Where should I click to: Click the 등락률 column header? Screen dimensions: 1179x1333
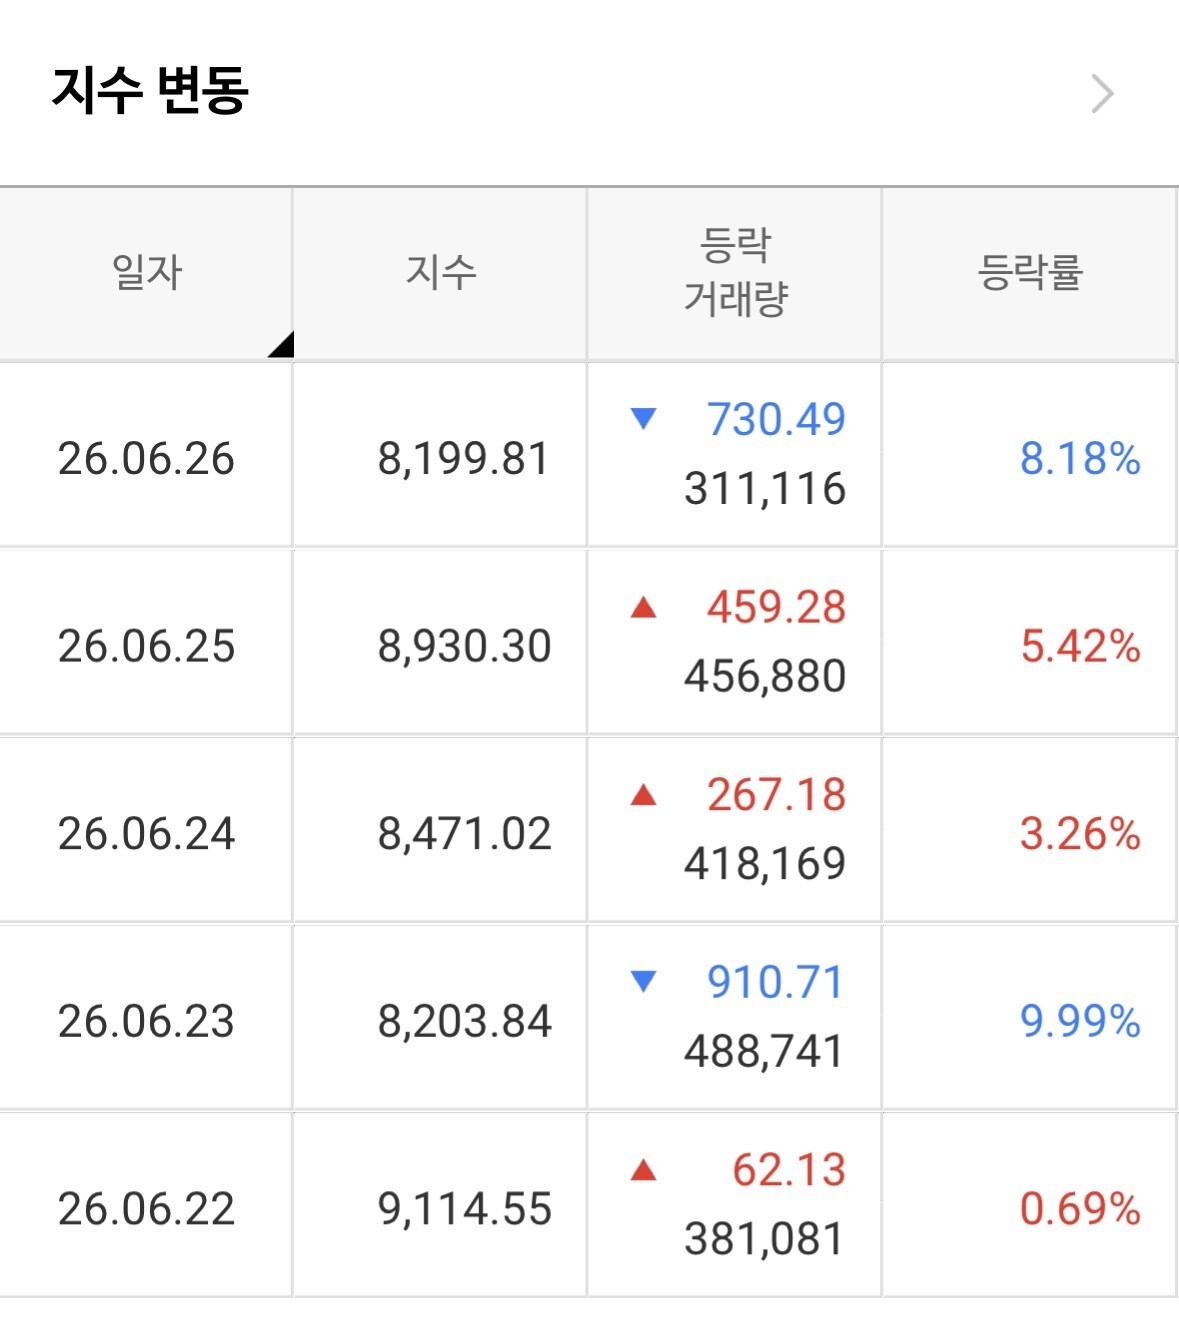(1030, 272)
